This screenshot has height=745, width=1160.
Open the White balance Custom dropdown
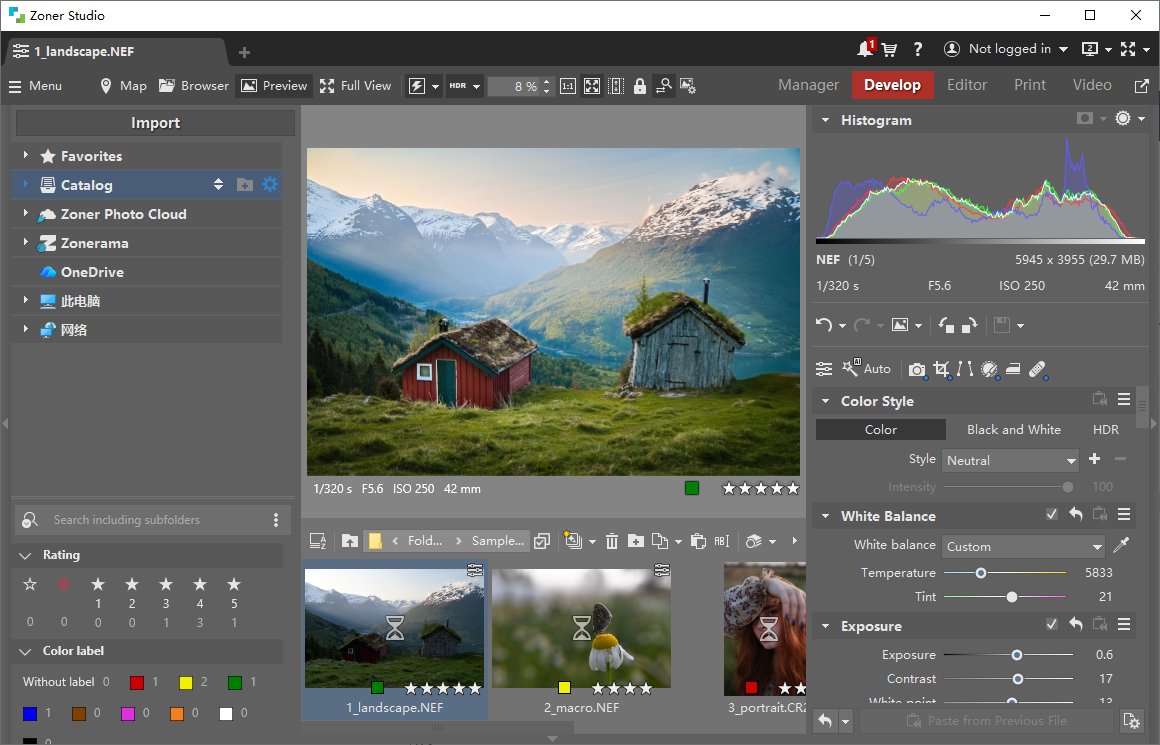pos(1023,547)
